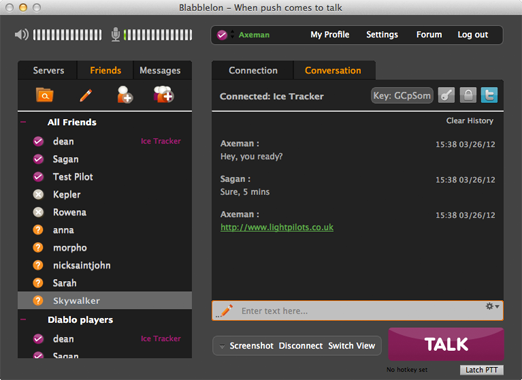Open the Connection tab

pos(253,70)
